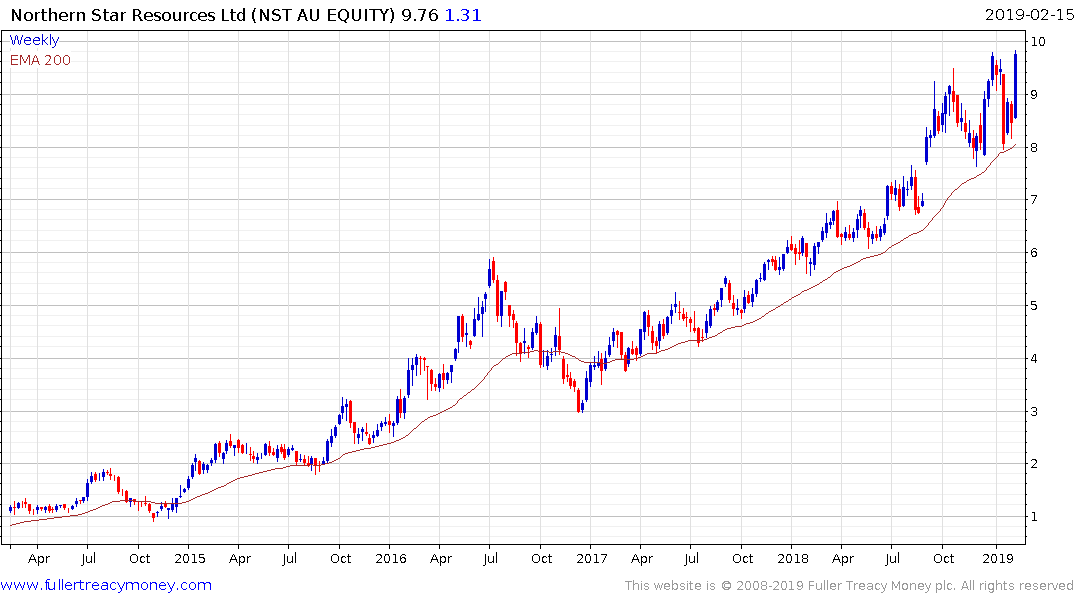This screenshot has width=1075, height=600.
Task: Click the '2018' x-axis label
Action: (x=793, y=558)
